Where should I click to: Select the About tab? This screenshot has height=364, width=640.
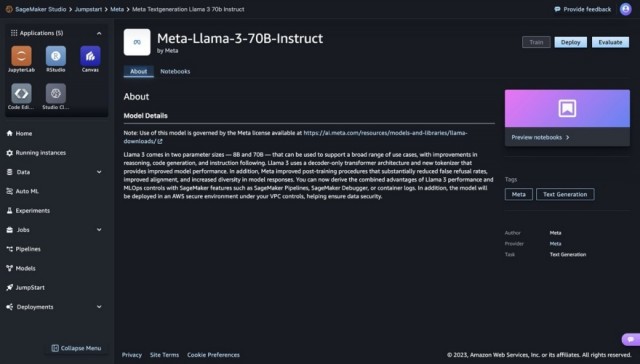click(x=138, y=71)
